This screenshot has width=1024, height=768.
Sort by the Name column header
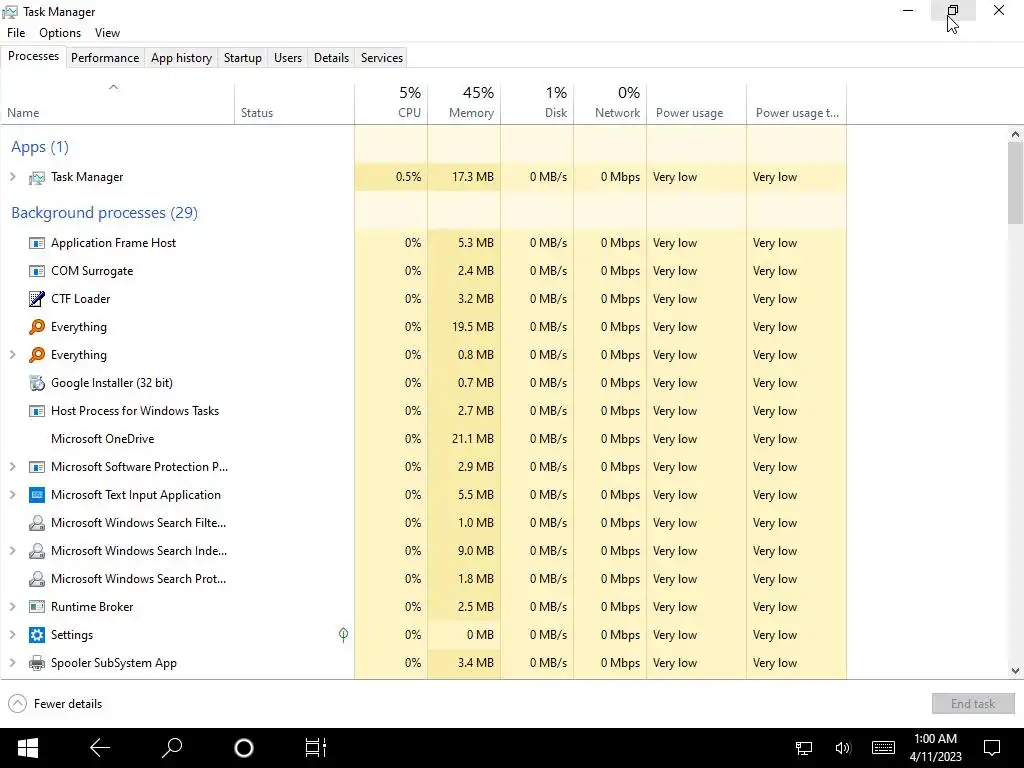[118, 103]
